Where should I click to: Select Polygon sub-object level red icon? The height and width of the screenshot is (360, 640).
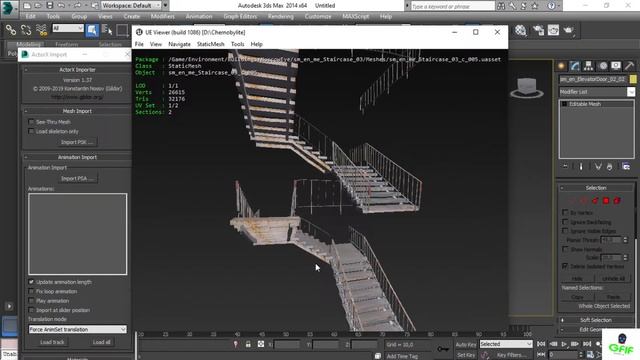[606, 200]
